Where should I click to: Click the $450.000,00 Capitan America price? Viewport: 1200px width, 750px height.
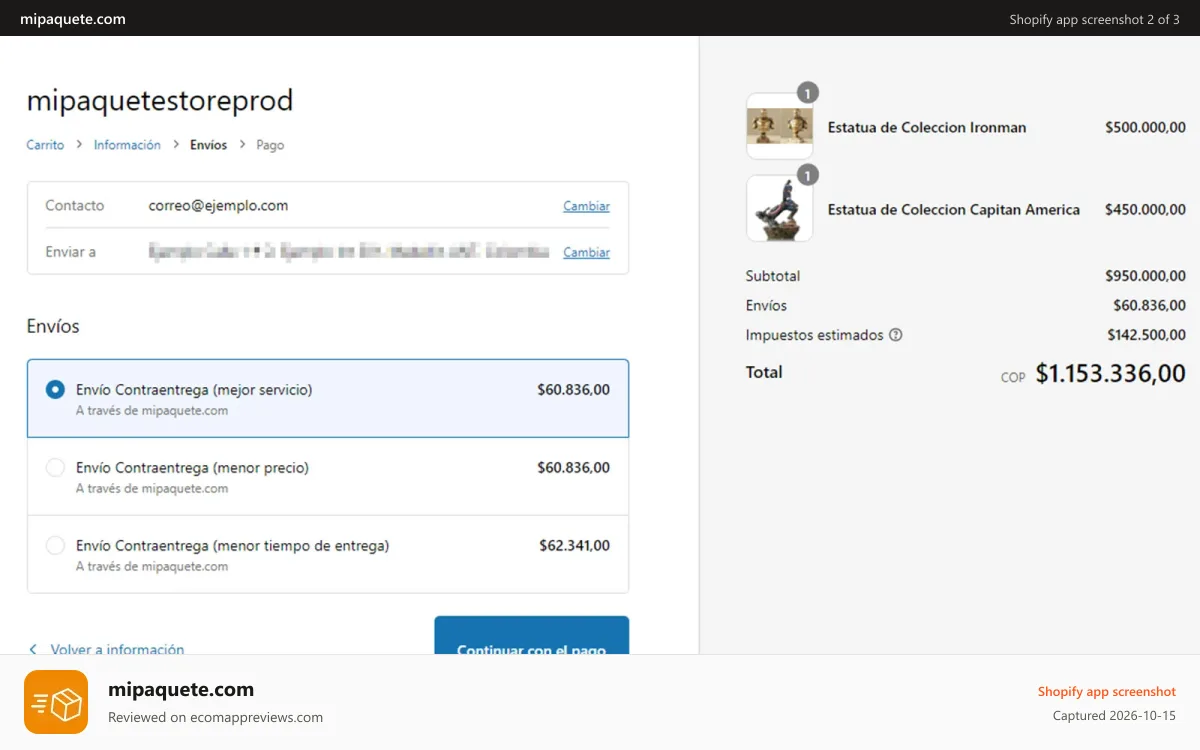[1145, 209]
